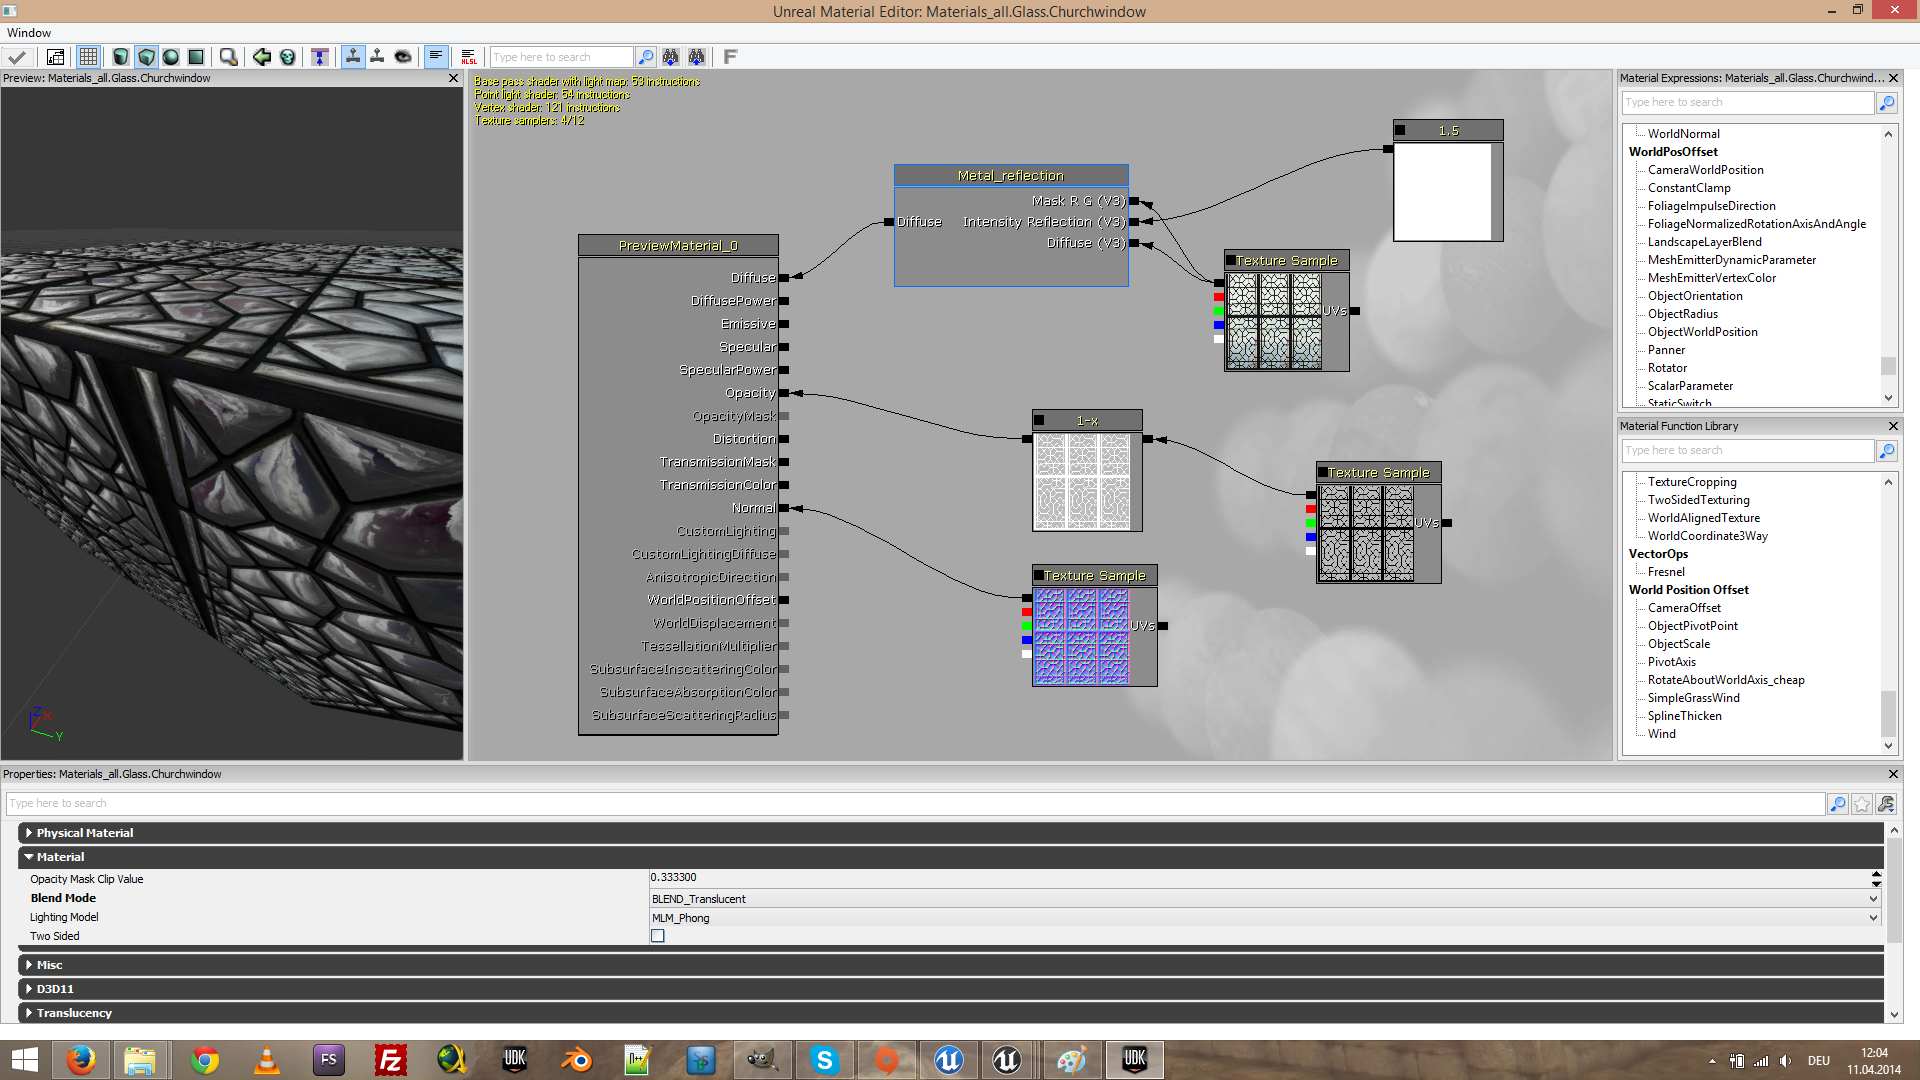Viewport: 1920px width, 1080px height.
Task: Select the plane preview primitive
Action: pyautogui.click(x=196, y=57)
